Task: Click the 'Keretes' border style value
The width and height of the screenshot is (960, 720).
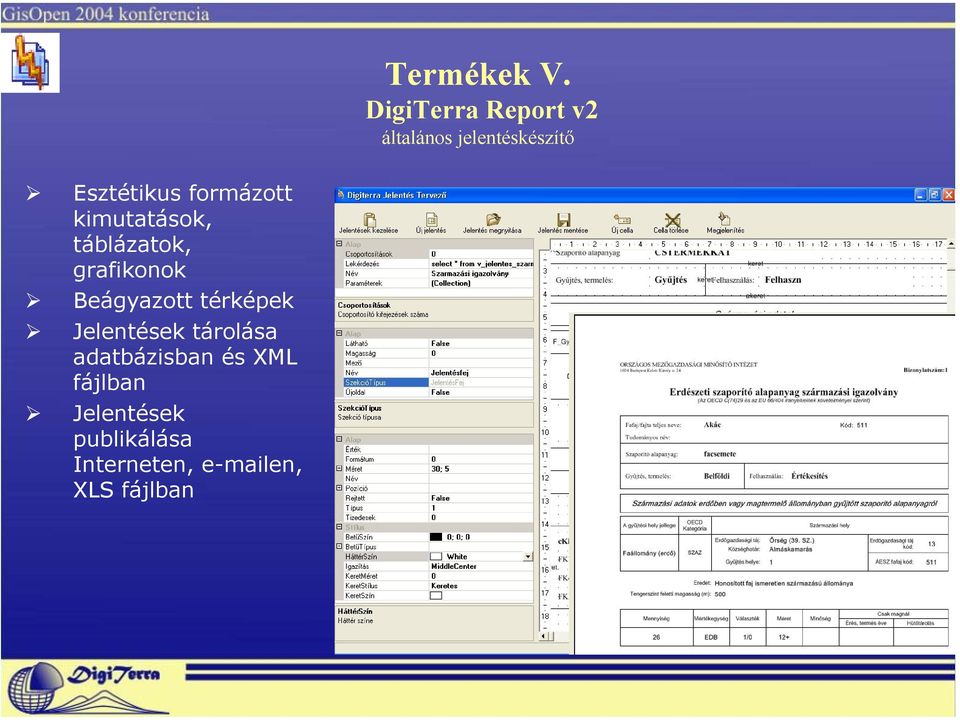Action: (x=444, y=586)
